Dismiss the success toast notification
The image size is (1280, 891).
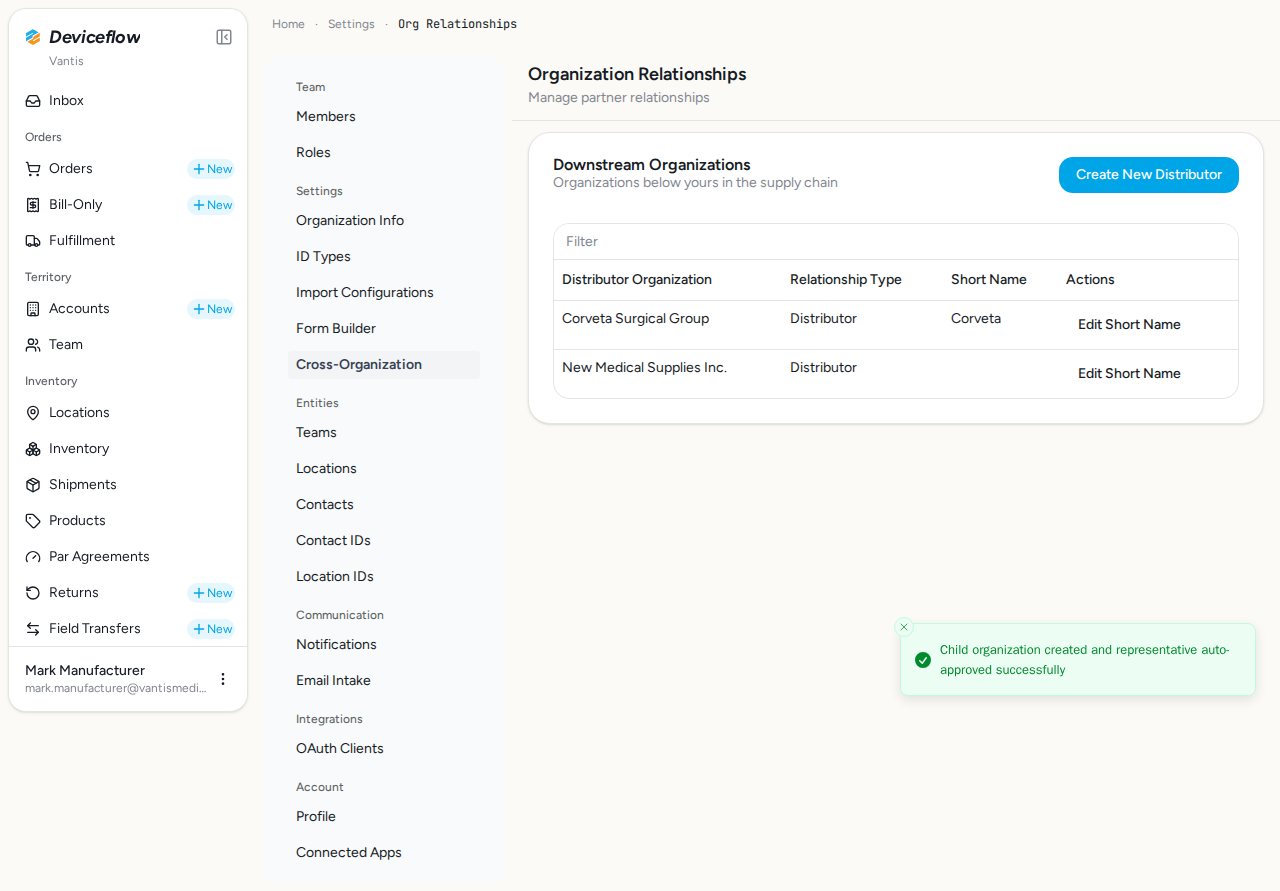tap(904, 627)
